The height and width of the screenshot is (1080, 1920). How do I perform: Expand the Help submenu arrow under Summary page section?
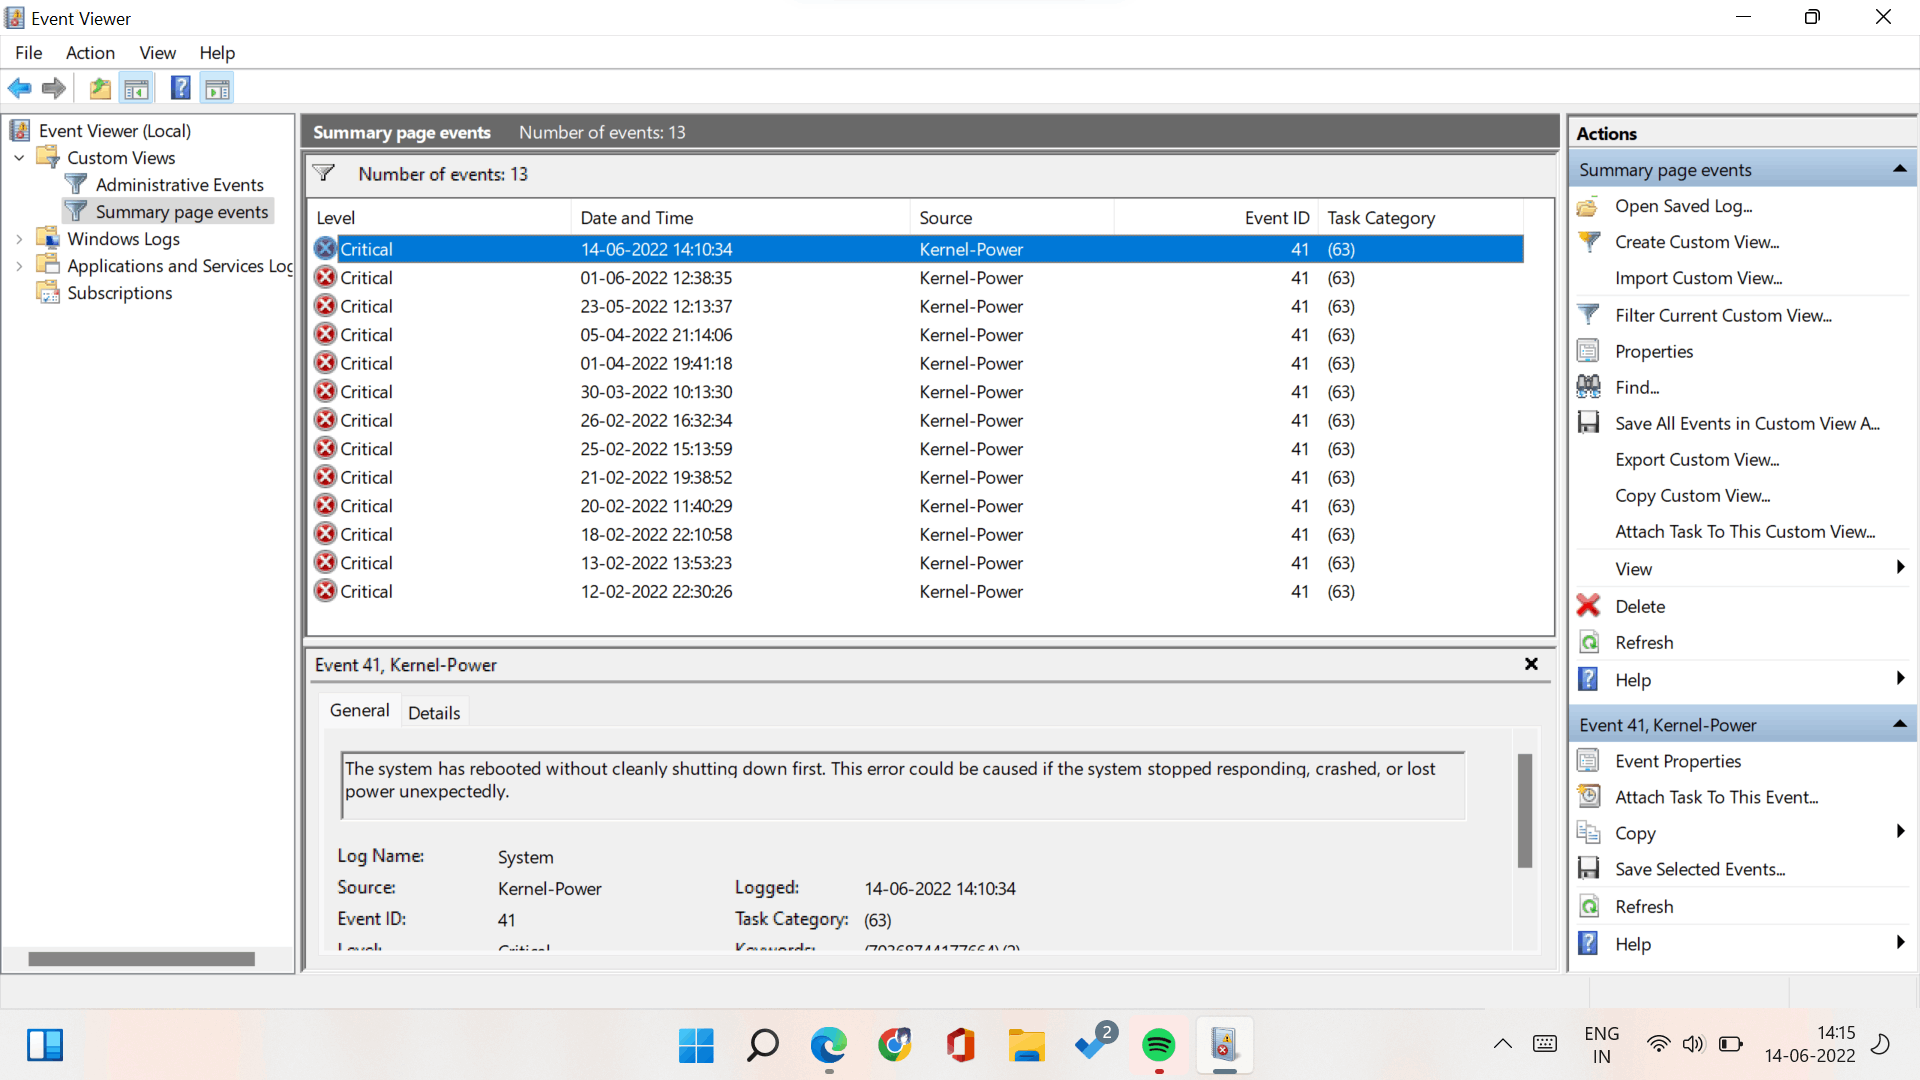coord(1900,679)
